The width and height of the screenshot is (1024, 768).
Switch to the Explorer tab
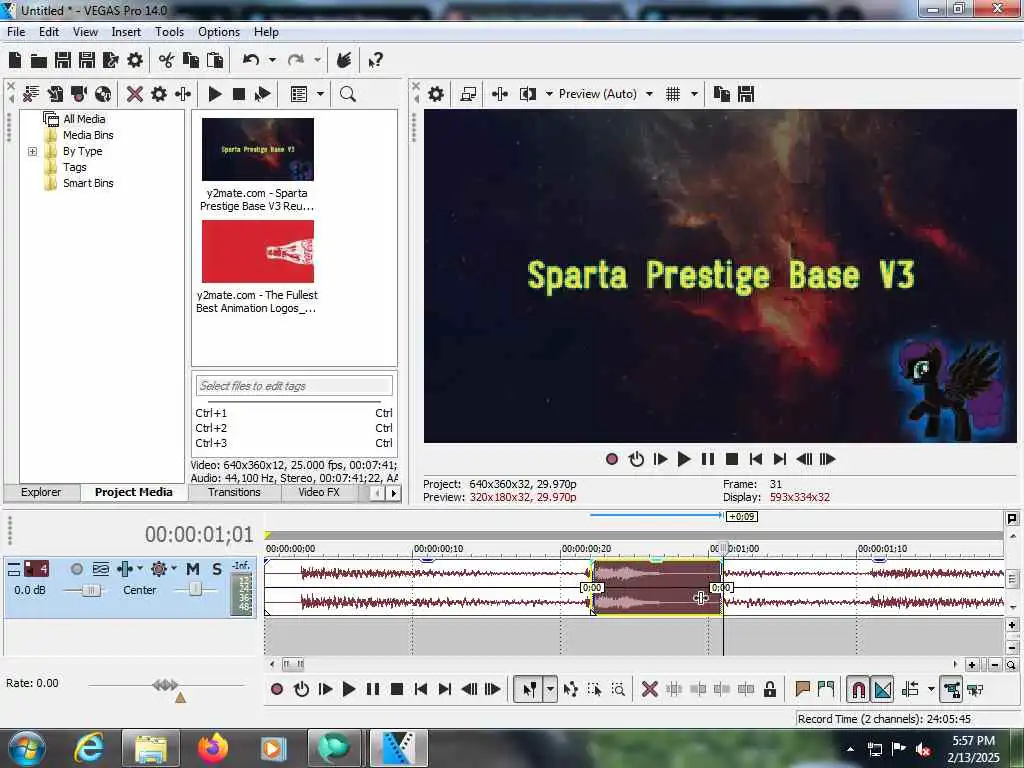click(x=41, y=492)
